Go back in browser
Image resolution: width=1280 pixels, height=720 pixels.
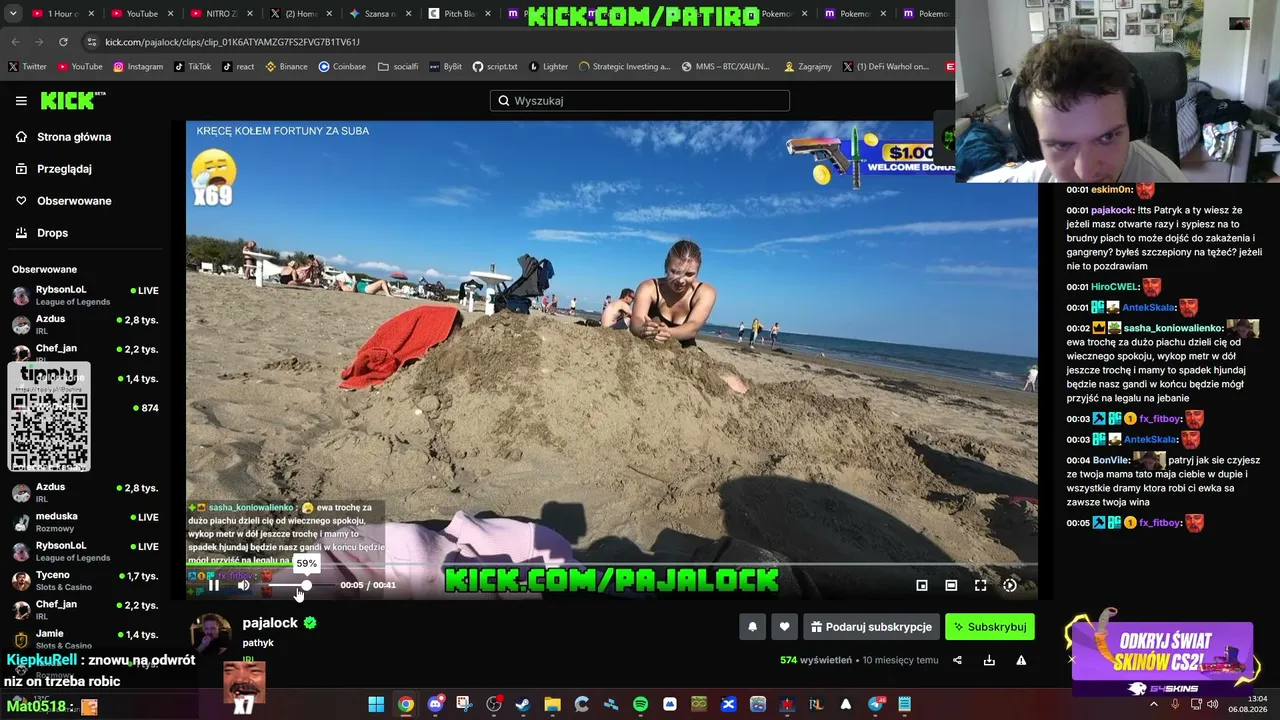[x=15, y=42]
